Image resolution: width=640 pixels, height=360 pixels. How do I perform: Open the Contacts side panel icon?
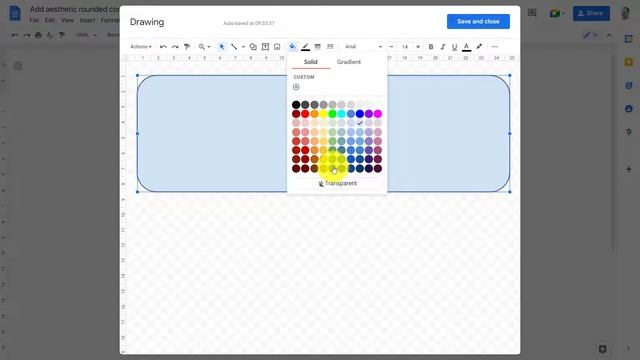tap(629, 109)
